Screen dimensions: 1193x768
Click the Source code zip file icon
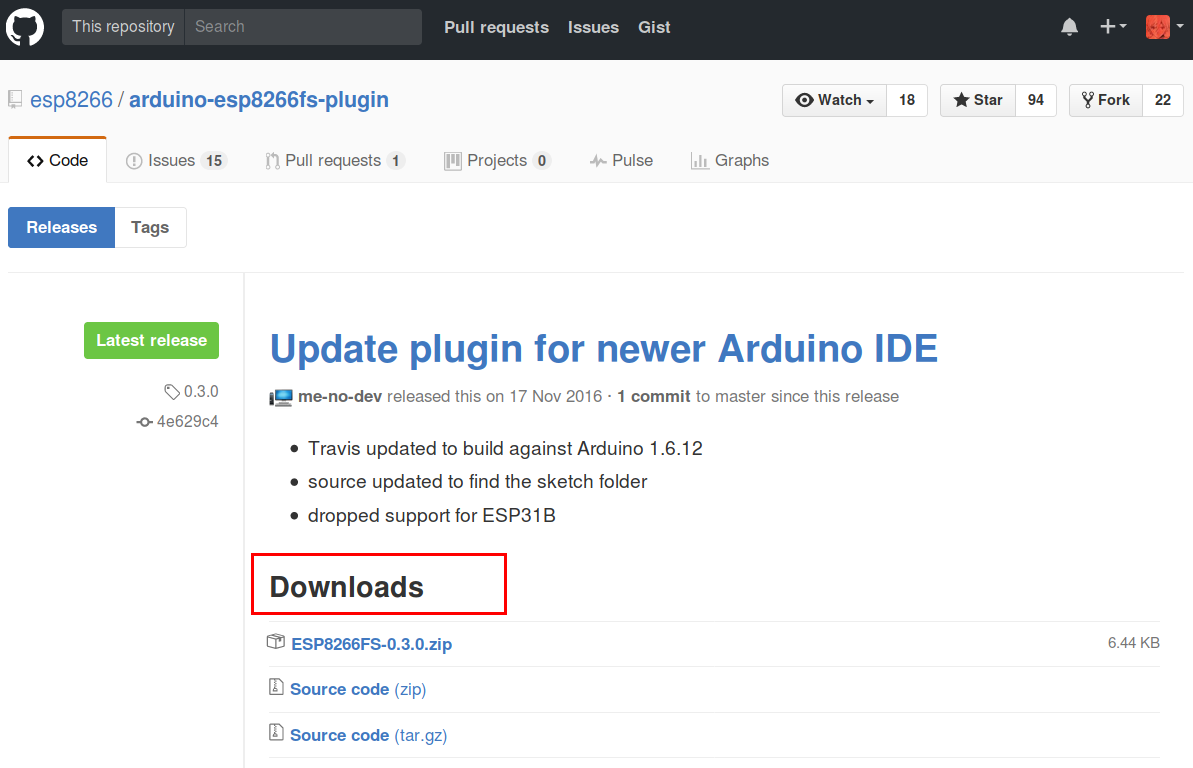coord(276,688)
